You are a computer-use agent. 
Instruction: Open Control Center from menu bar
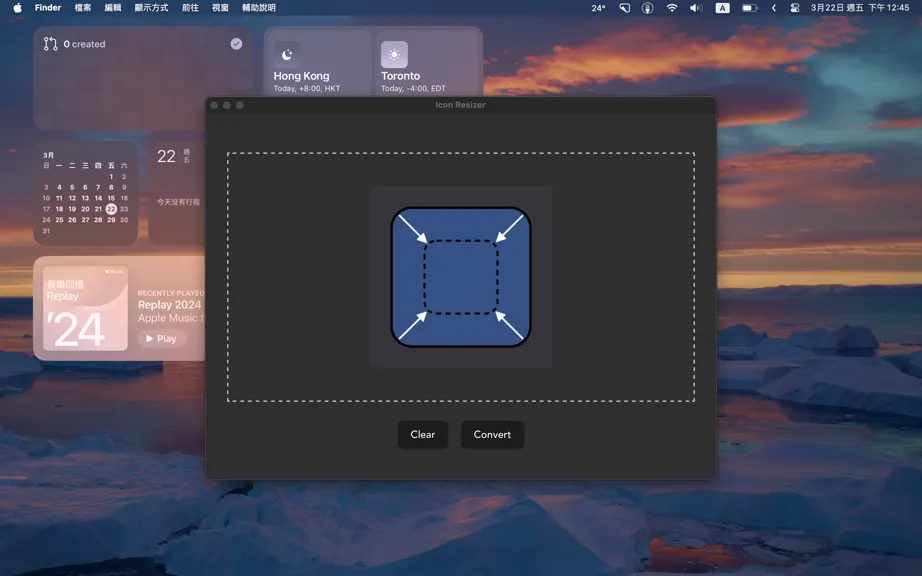point(794,8)
